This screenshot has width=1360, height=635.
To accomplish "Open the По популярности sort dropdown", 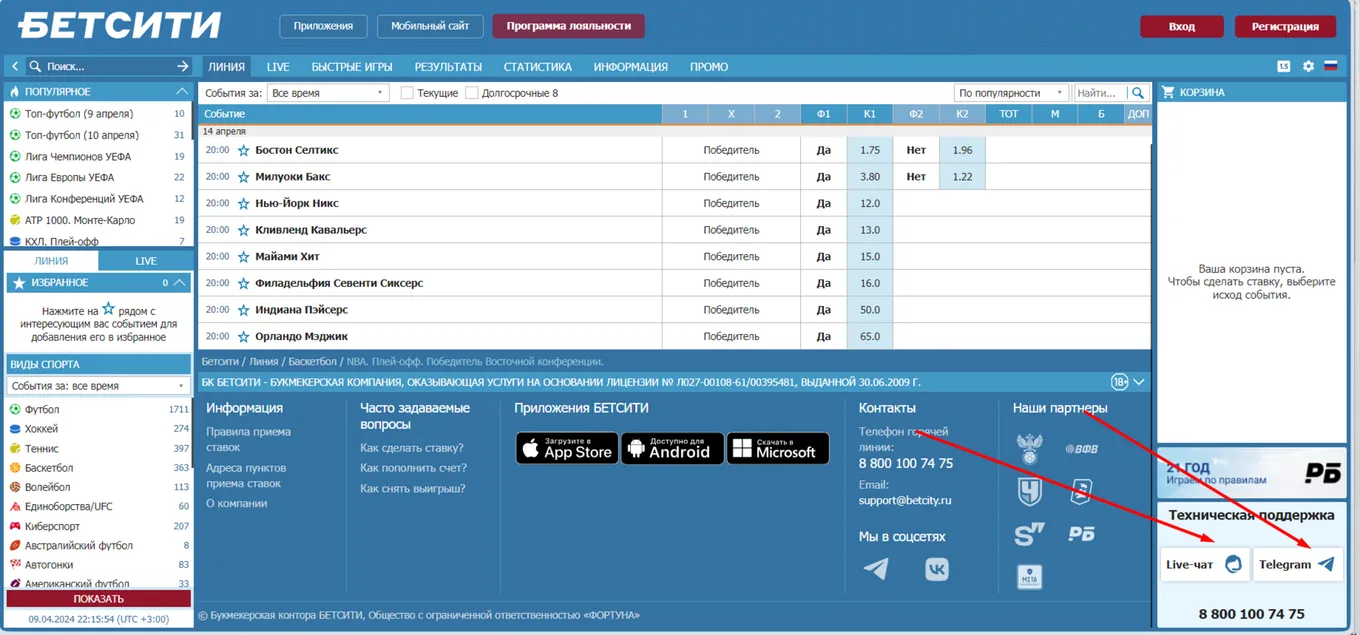I will point(1011,93).
